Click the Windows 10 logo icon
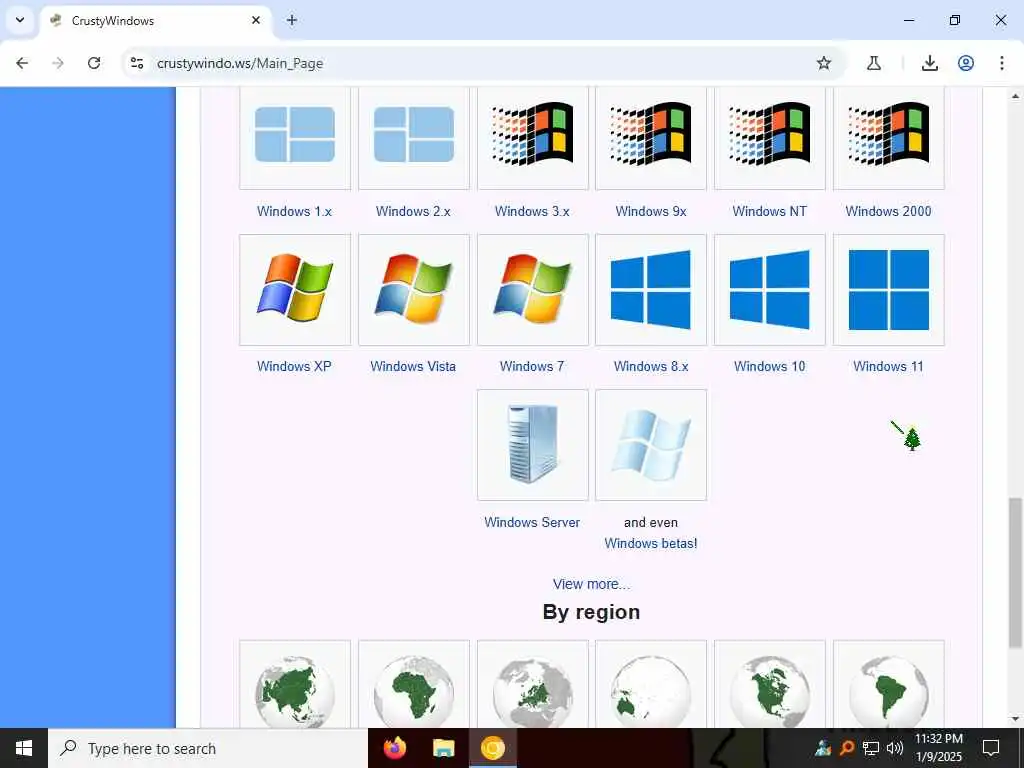 click(x=770, y=289)
